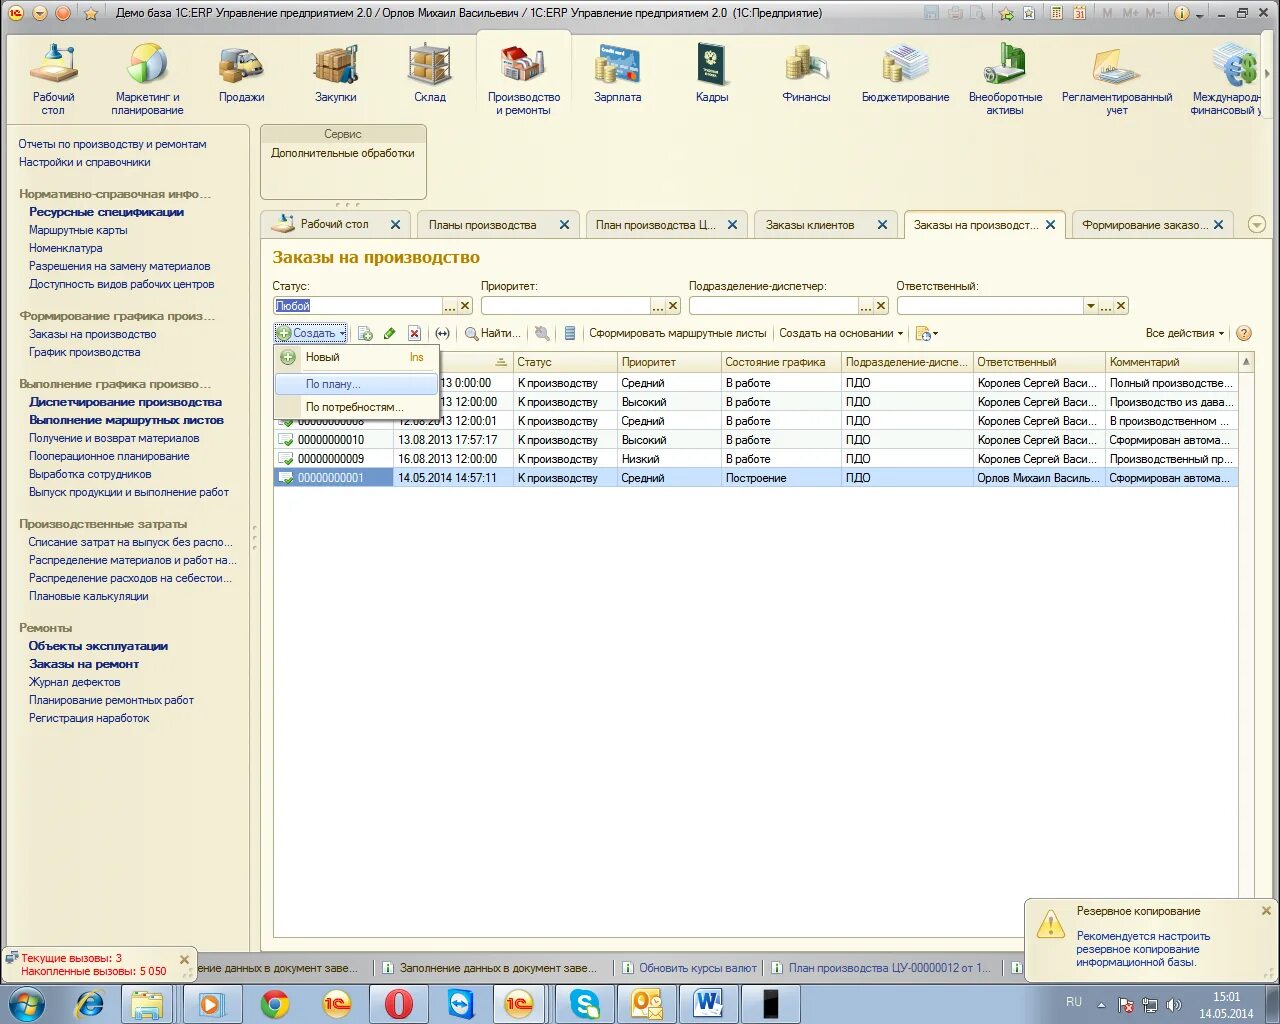Open the Склад section
The width and height of the screenshot is (1280, 1024).
tap(430, 74)
